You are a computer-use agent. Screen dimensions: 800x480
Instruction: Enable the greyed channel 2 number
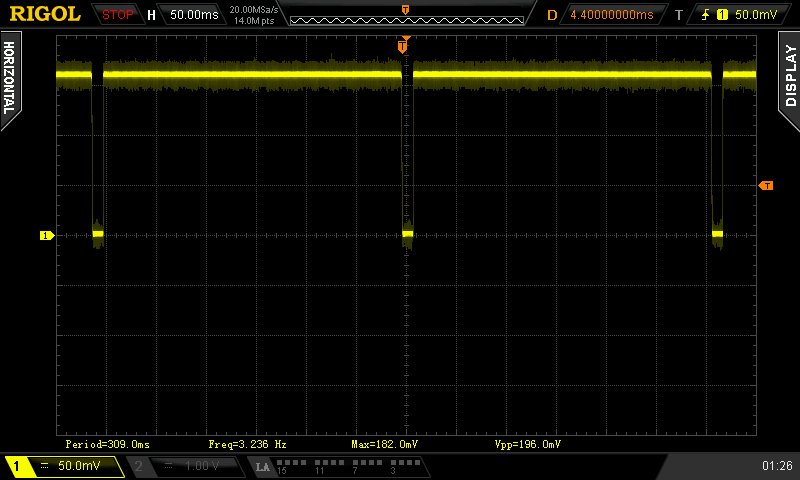pyautogui.click(x=138, y=466)
